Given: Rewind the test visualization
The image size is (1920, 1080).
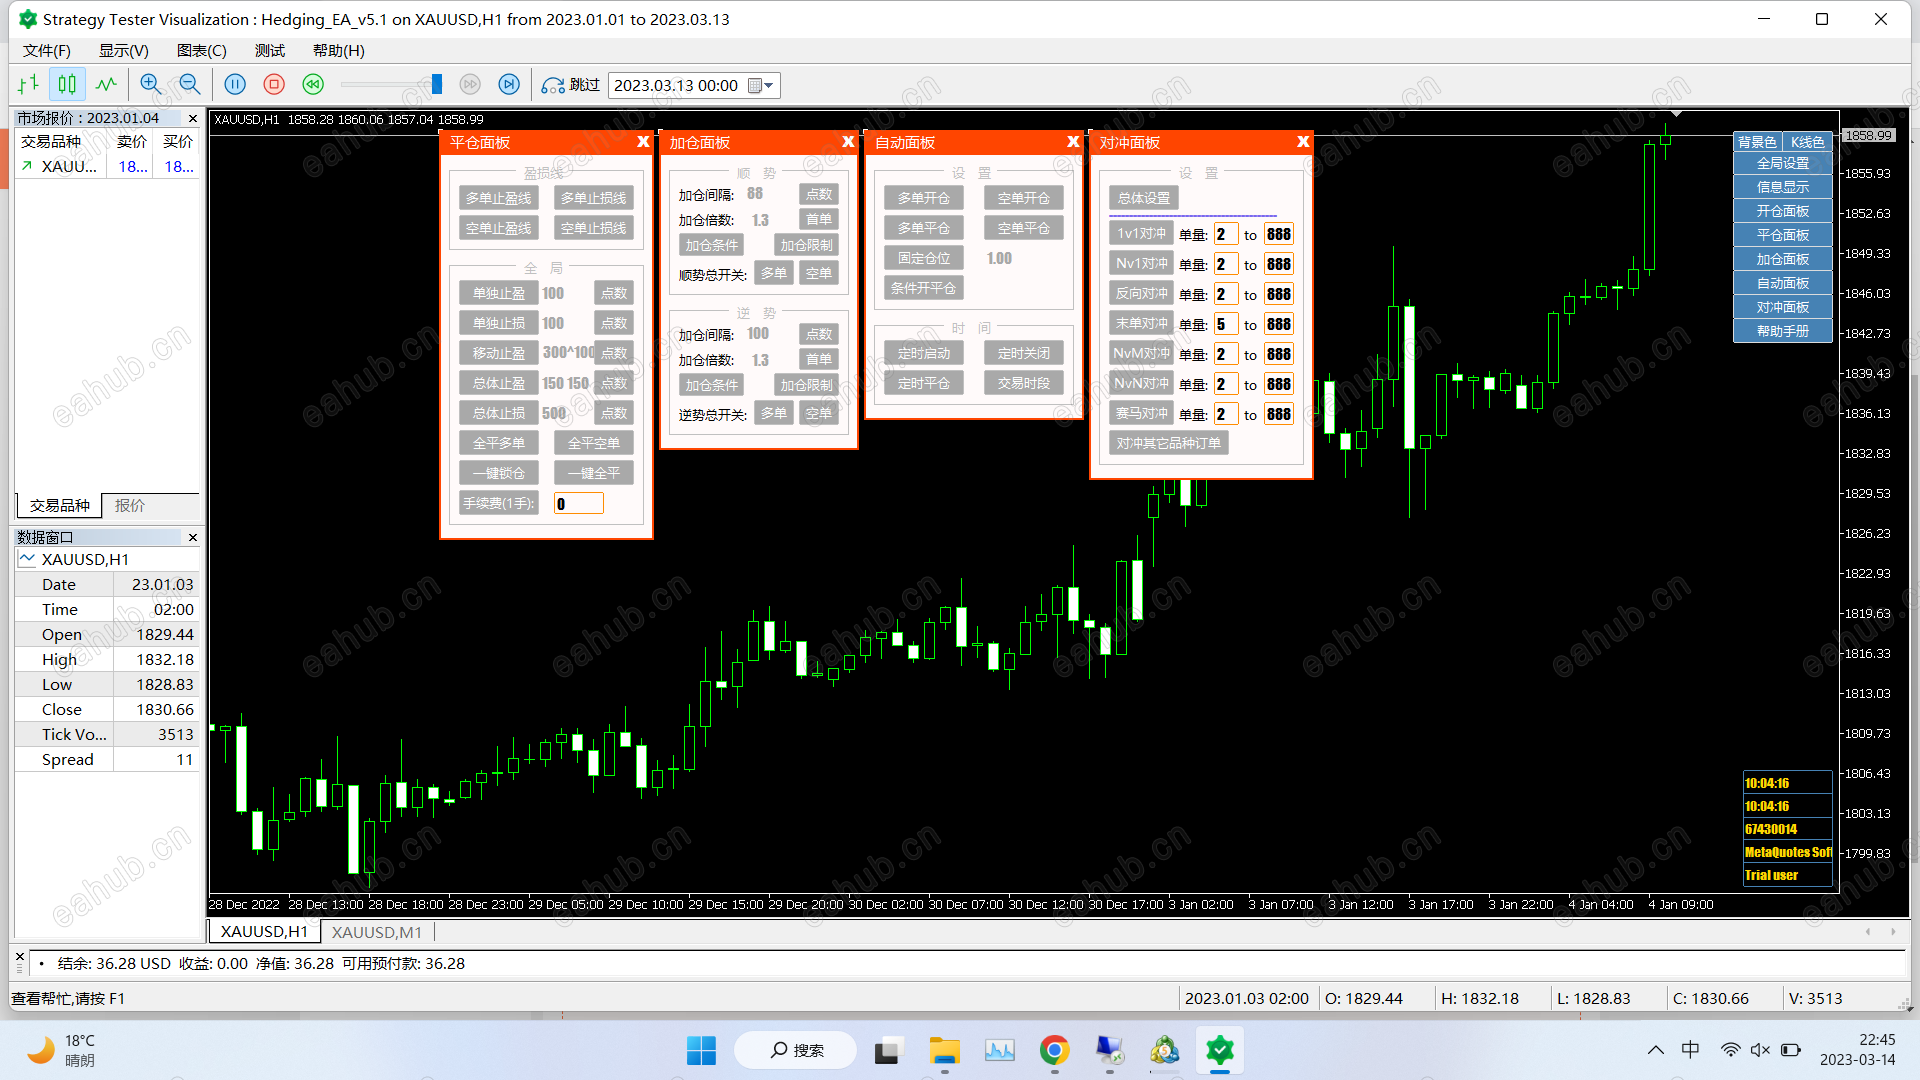Looking at the screenshot, I should (313, 85).
